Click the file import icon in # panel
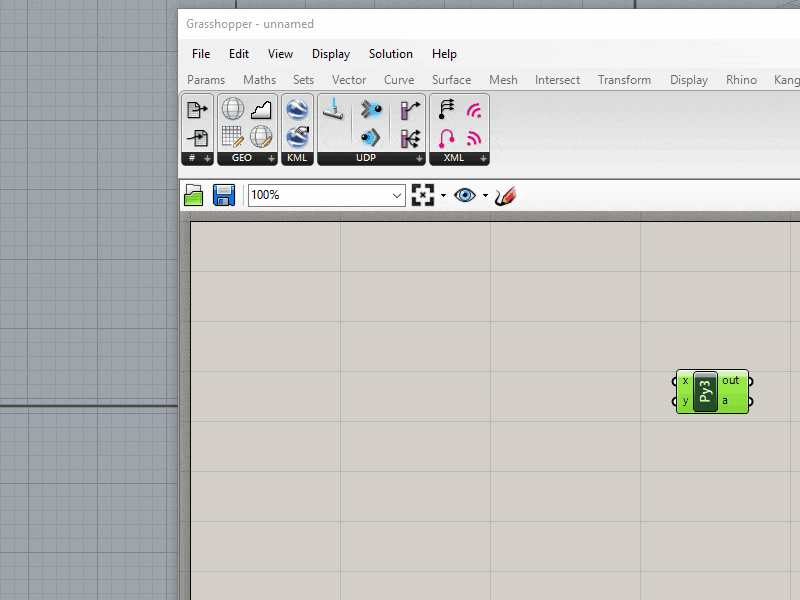This screenshot has height=600, width=800. pos(197,138)
